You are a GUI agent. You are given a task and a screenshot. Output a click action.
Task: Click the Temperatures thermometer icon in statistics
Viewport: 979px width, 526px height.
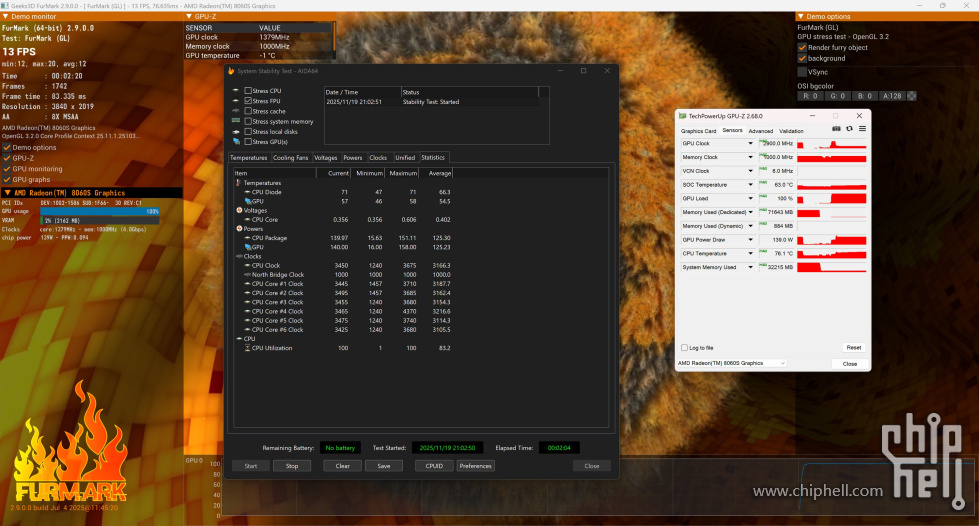coord(238,183)
